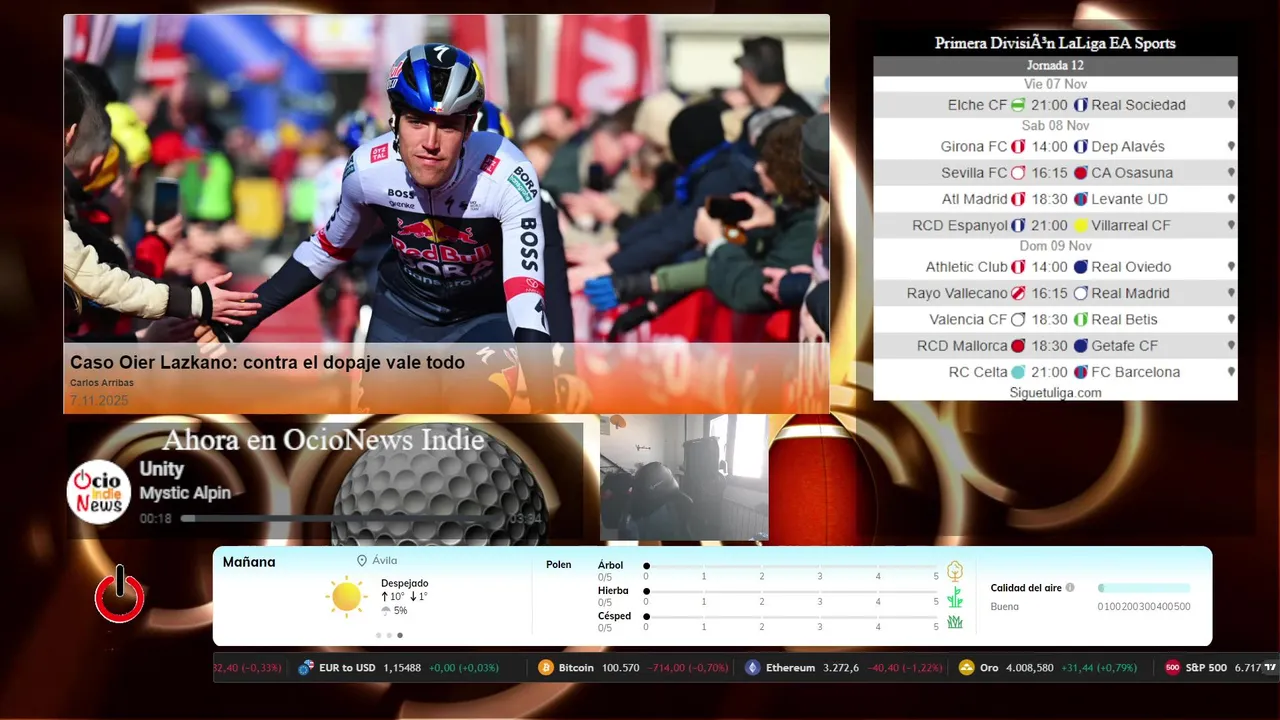Seek on the Unity track progress bar
This screenshot has width=1280, height=720.
click(342, 519)
